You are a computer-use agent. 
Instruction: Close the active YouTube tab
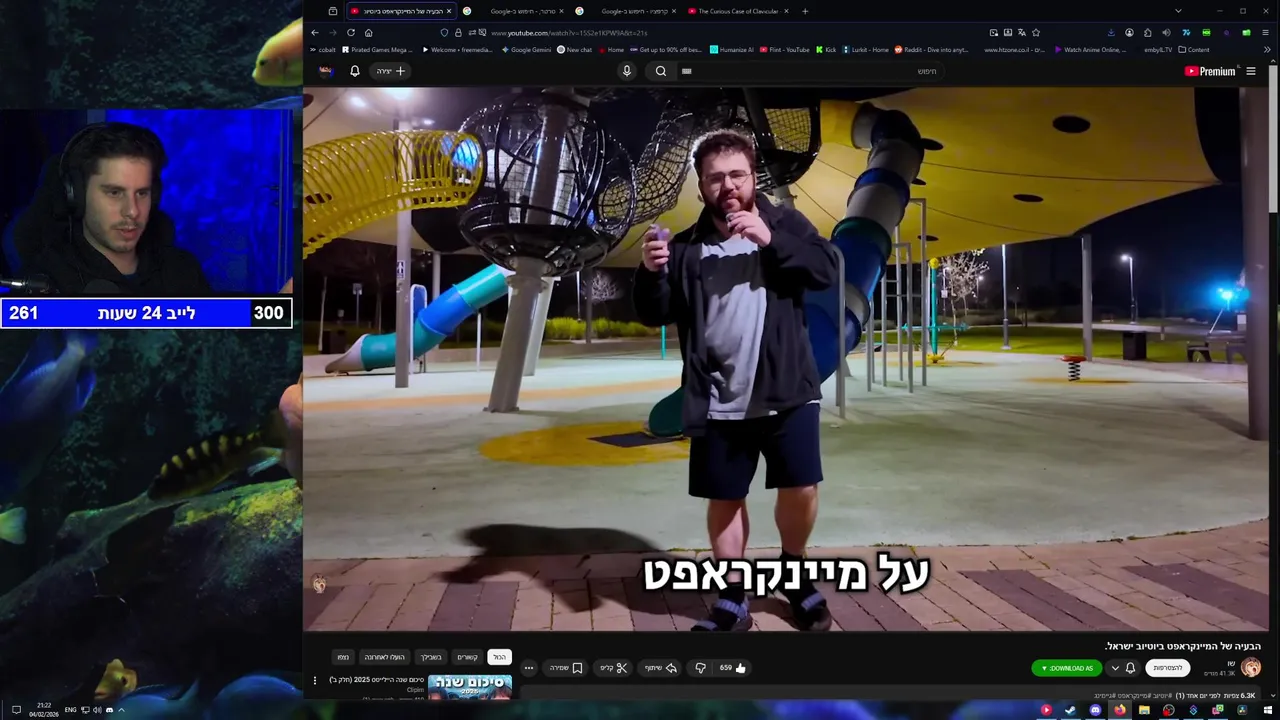coord(448,11)
